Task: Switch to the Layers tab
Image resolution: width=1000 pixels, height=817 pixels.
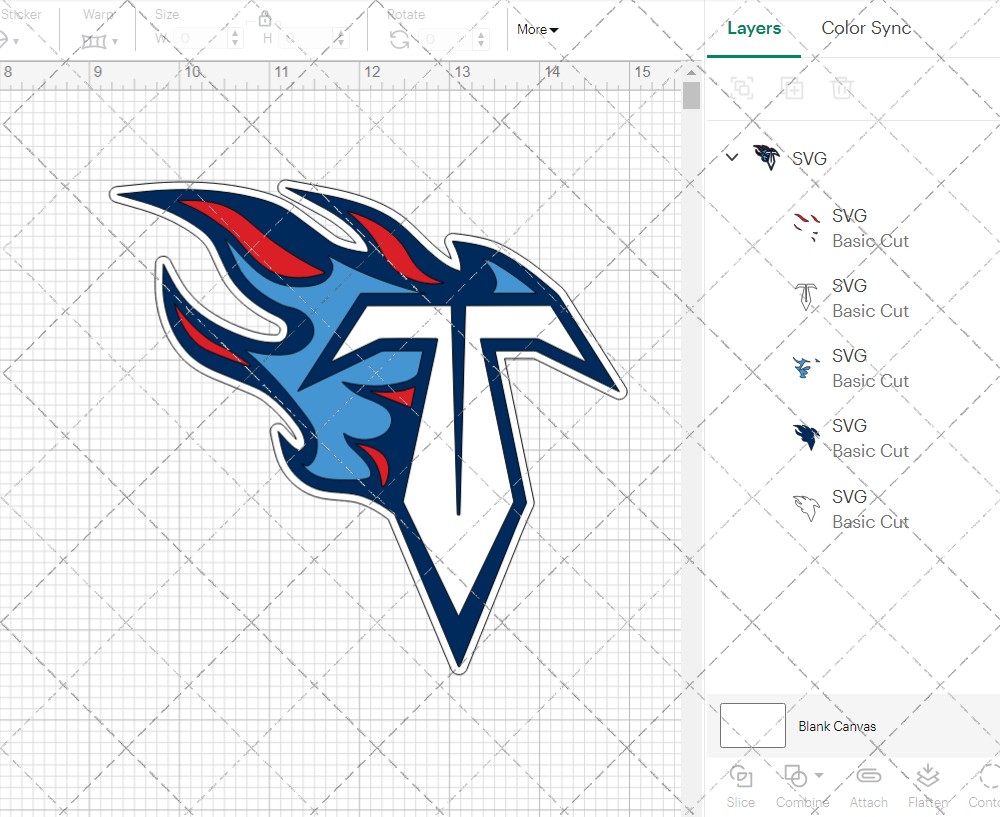Action: coord(754,28)
